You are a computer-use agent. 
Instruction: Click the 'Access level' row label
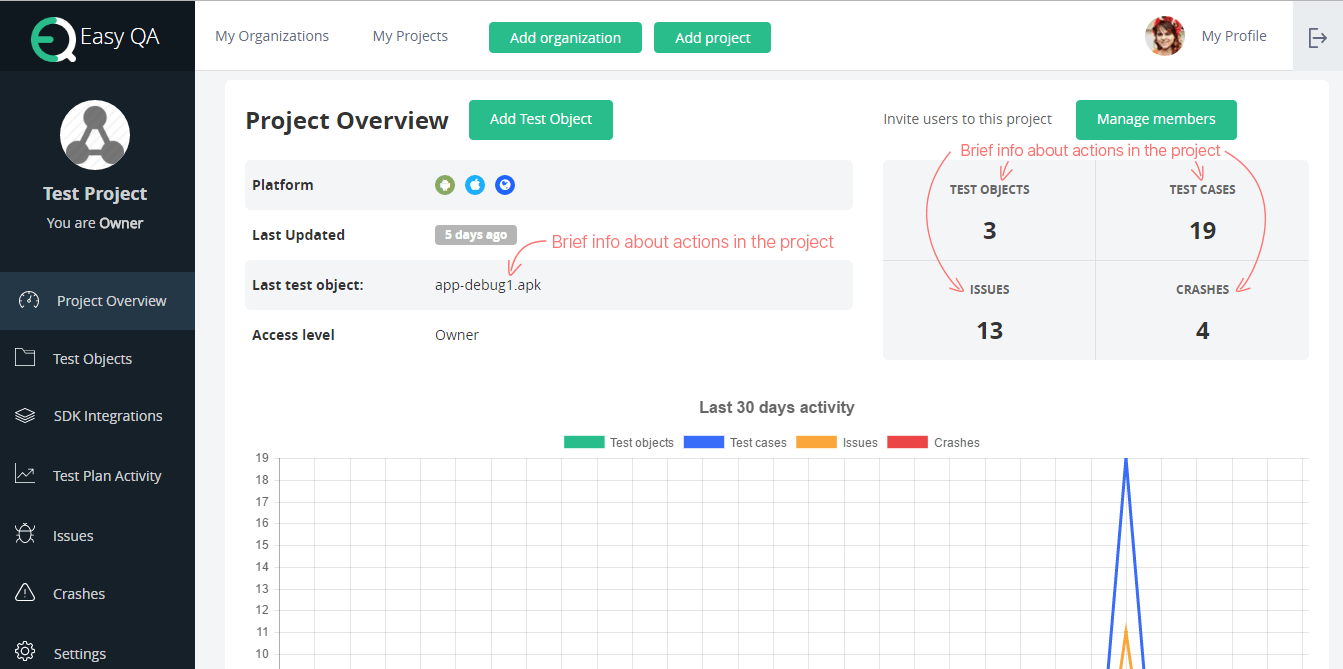293,335
